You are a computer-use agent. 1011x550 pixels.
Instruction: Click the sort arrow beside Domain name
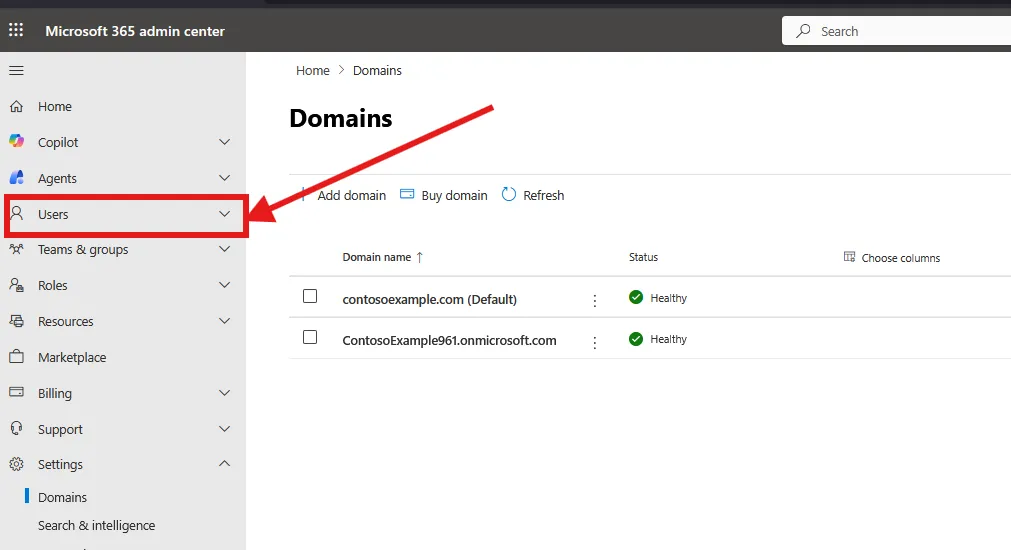(420, 257)
